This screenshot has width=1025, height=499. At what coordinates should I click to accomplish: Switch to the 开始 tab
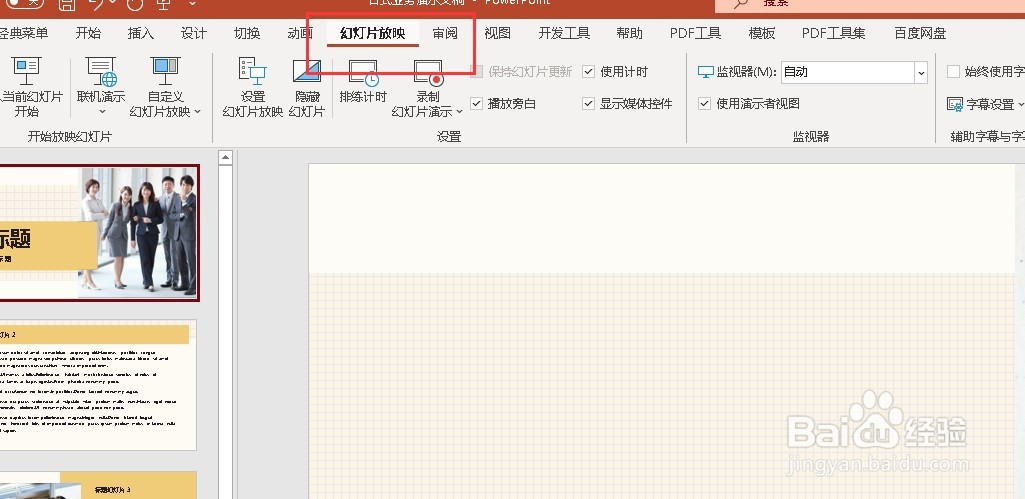tap(88, 33)
